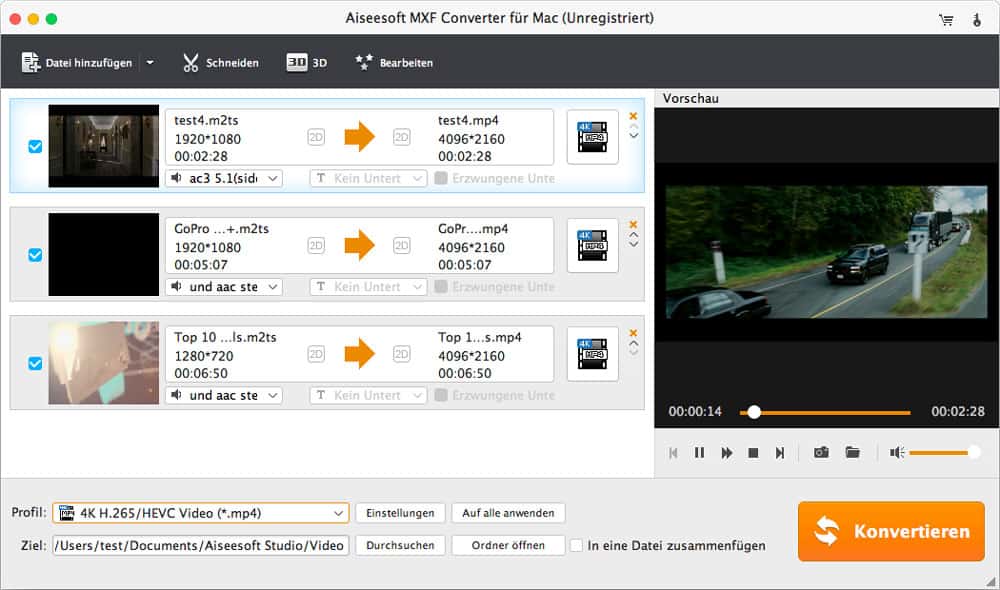Click 4K MP4 format icon for GoPro file
Viewport: 1000px width, 590px height.
pos(592,246)
